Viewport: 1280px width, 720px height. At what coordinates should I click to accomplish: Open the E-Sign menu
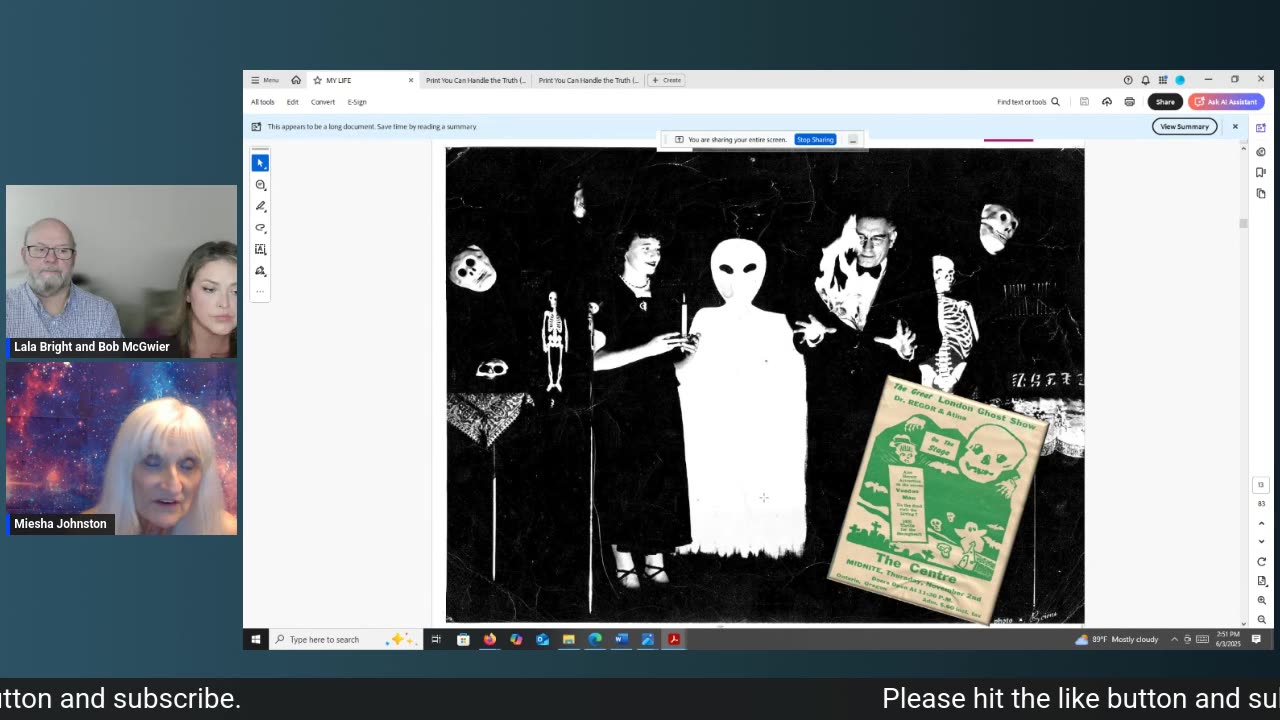[357, 102]
